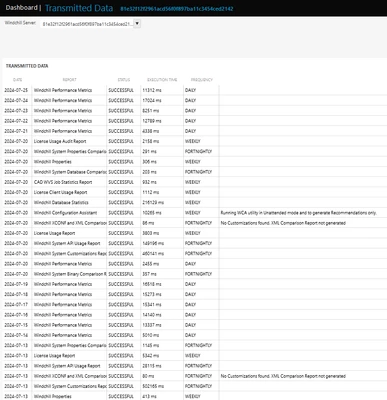The width and height of the screenshot is (387, 400).
Task: Click the License Client Usage Report cell
Action: coord(60,192)
